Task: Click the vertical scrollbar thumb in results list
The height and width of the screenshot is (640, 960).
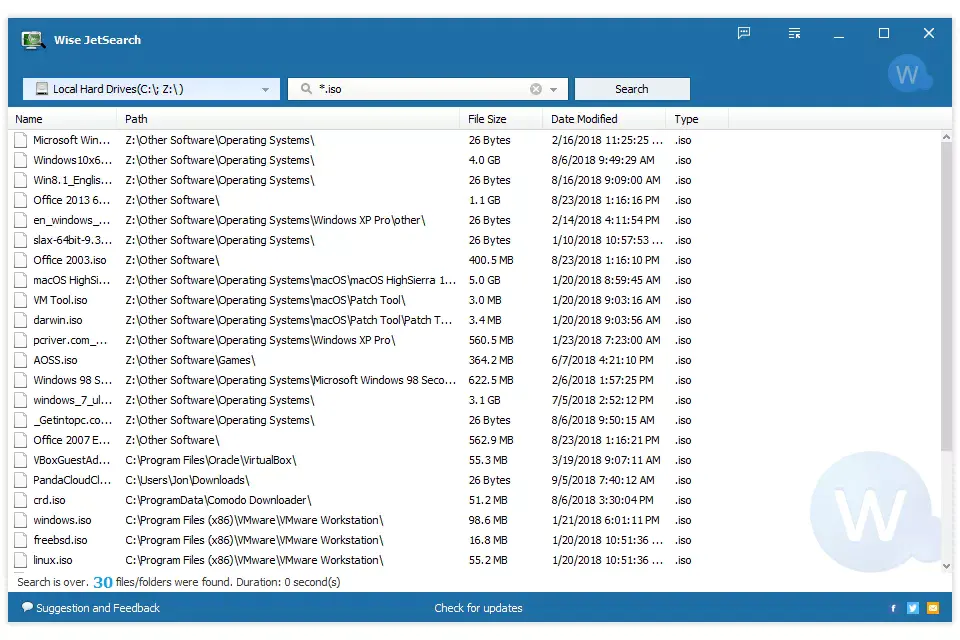Action: [947, 297]
